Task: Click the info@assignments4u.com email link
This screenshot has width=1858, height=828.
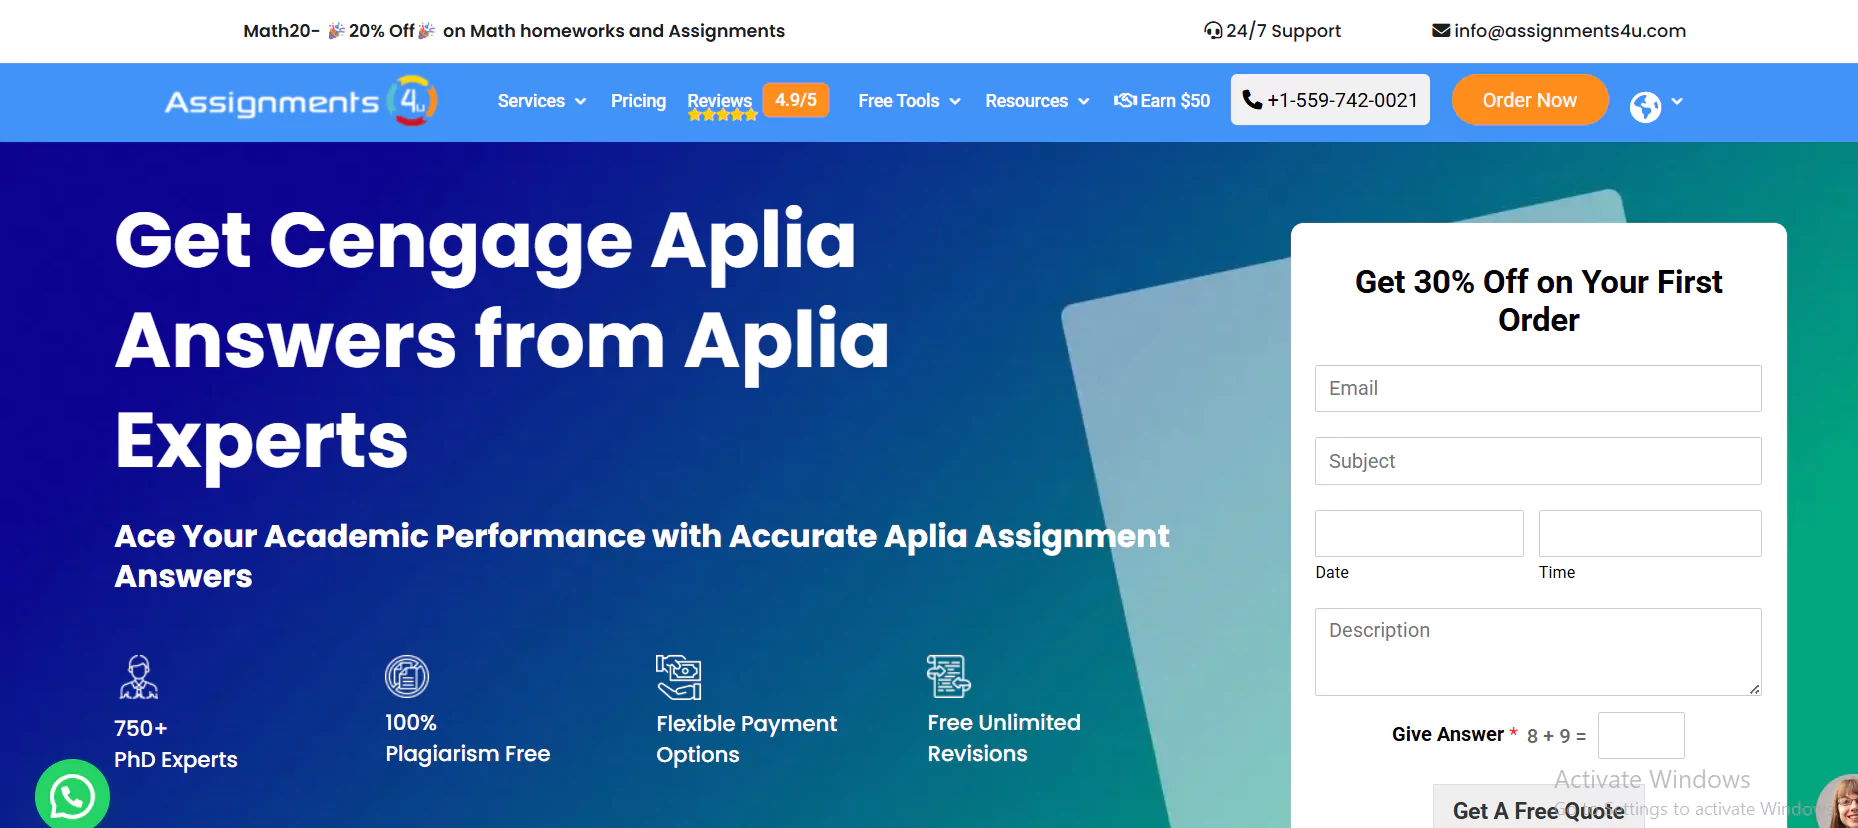Action: pos(1559,31)
